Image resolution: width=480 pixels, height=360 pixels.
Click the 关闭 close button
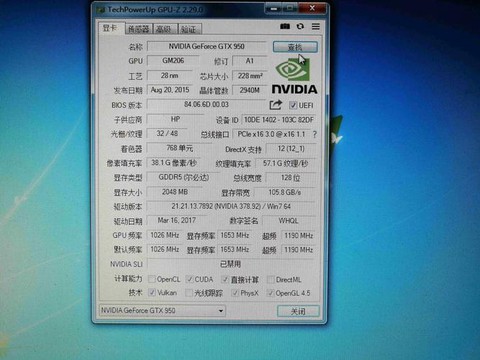tap(298, 311)
